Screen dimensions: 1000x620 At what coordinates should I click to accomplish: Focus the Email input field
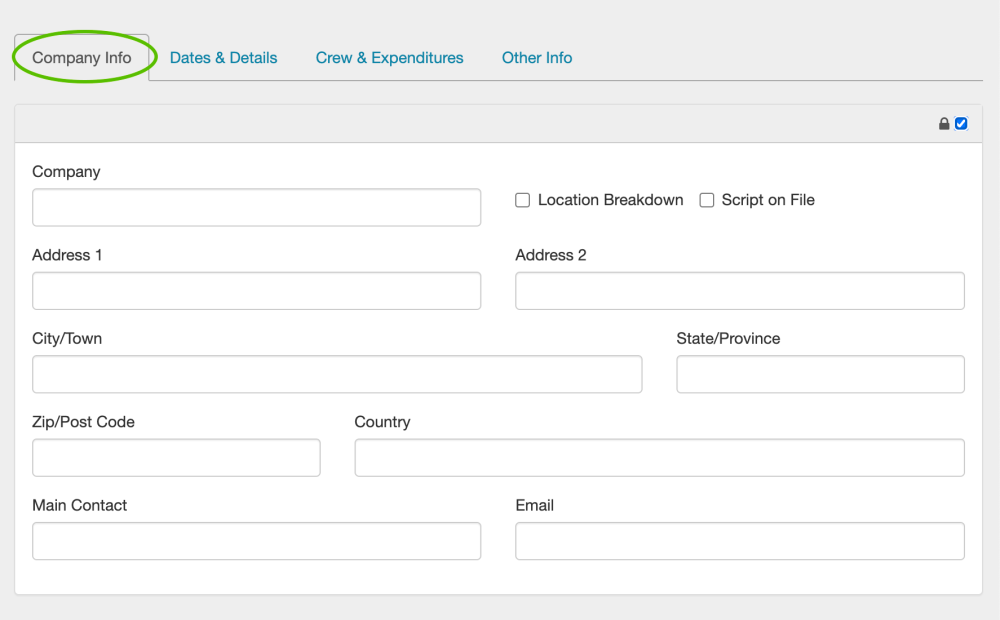(x=739, y=541)
